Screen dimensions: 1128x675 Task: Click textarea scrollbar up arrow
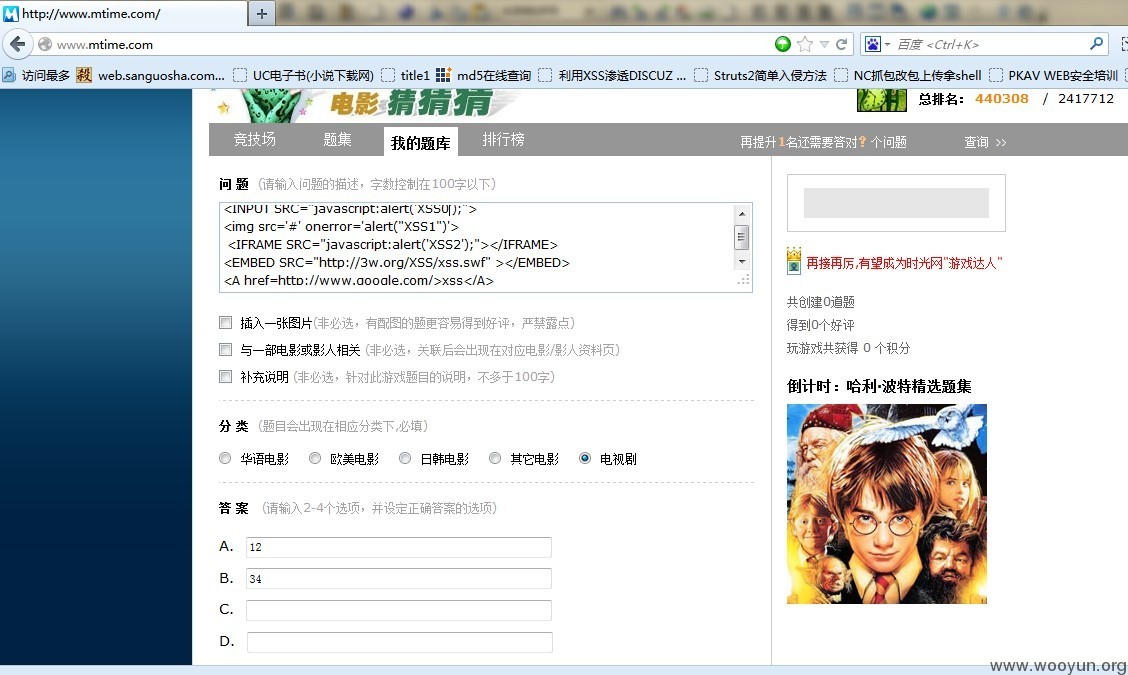[x=742, y=214]
